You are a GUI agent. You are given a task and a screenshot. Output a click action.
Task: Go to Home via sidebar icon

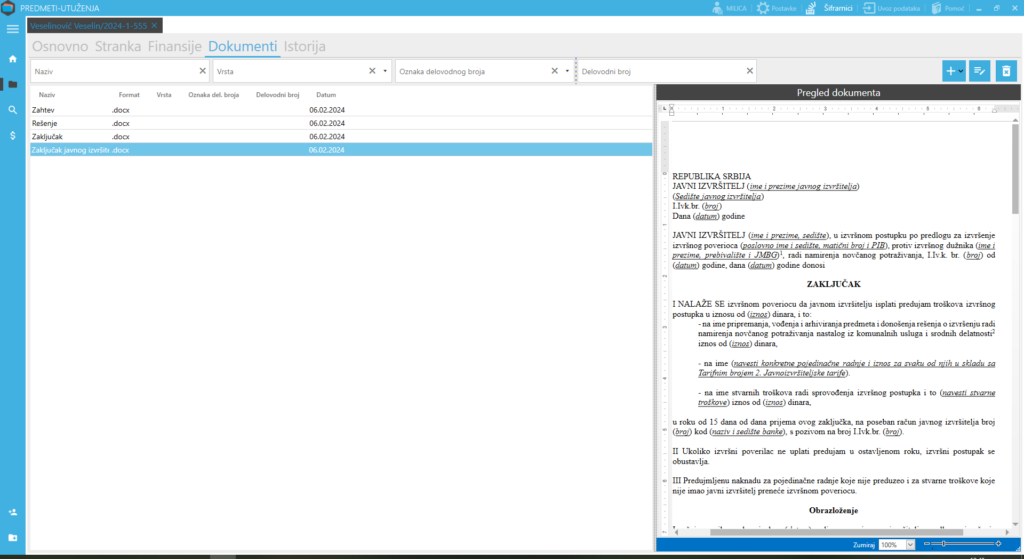click(x=12, y=59)
